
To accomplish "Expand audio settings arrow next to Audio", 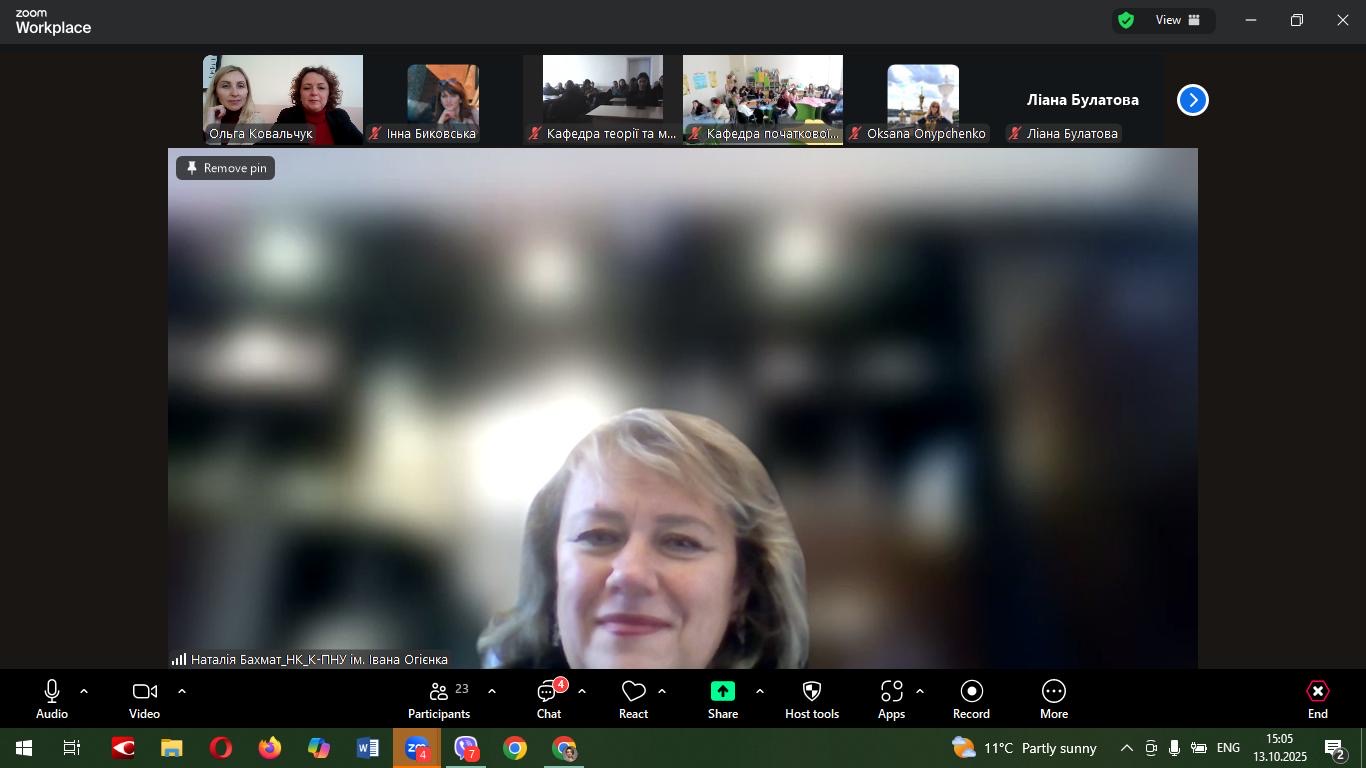I will coord(84,691).
